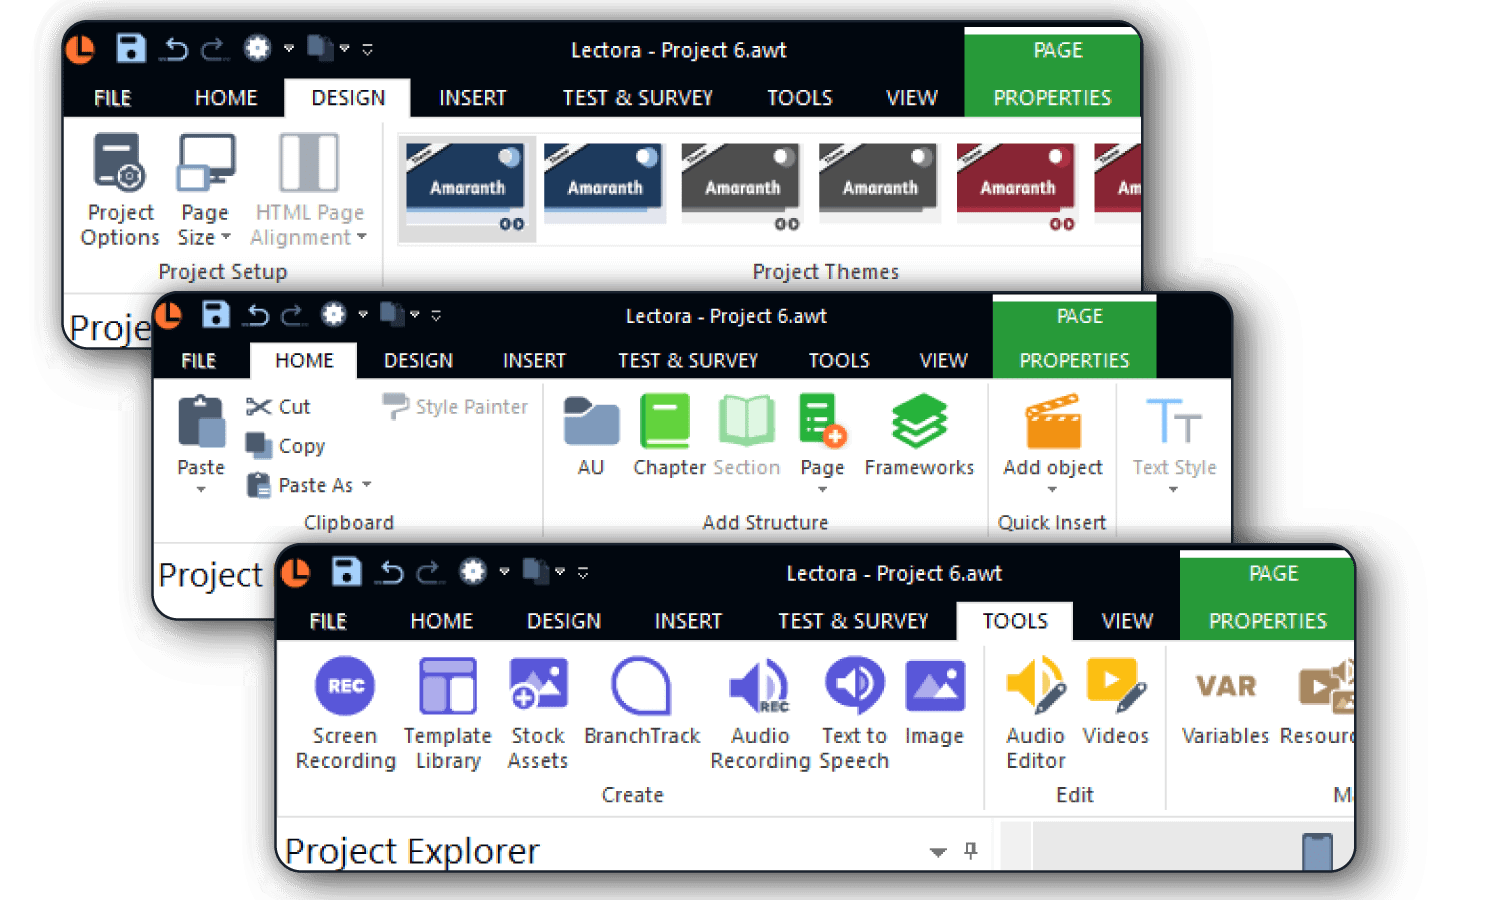This screenshot has width=1500, height=900.
Task: Launch BranchTrack from the Tools ribbon
Action: pos(642,702)
